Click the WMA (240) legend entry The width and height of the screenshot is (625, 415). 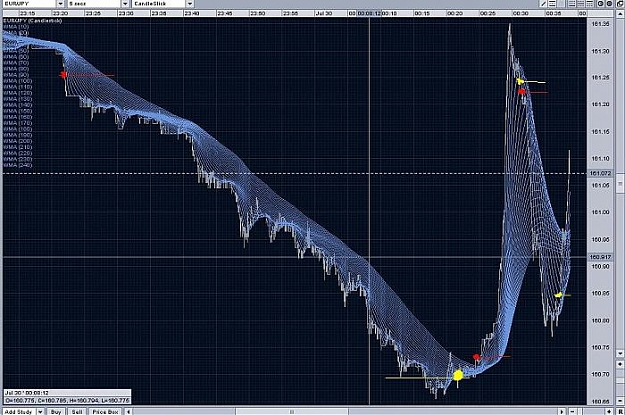point(18,165)
